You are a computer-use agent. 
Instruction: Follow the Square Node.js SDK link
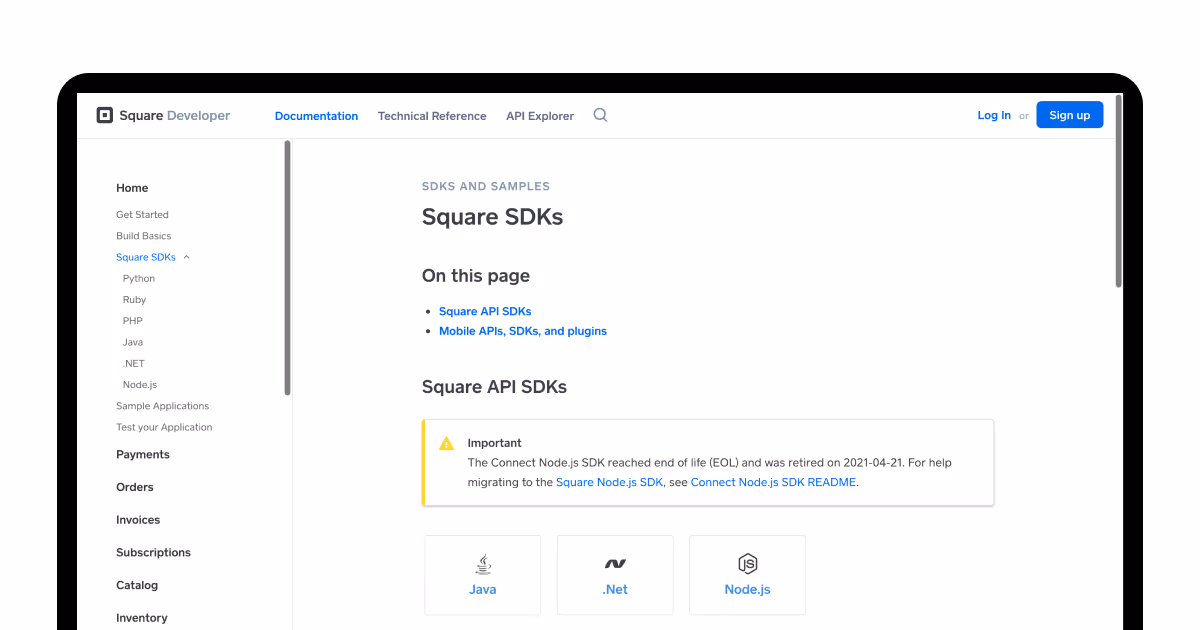[610, 482]
